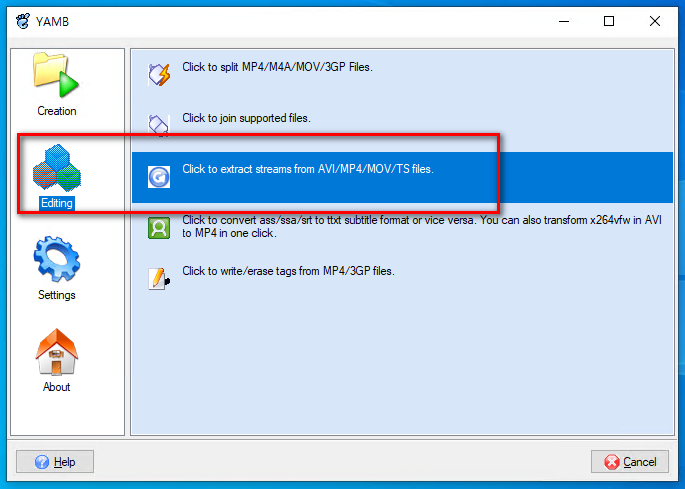Maximize the YAMB window

click(x=609, y=21)
